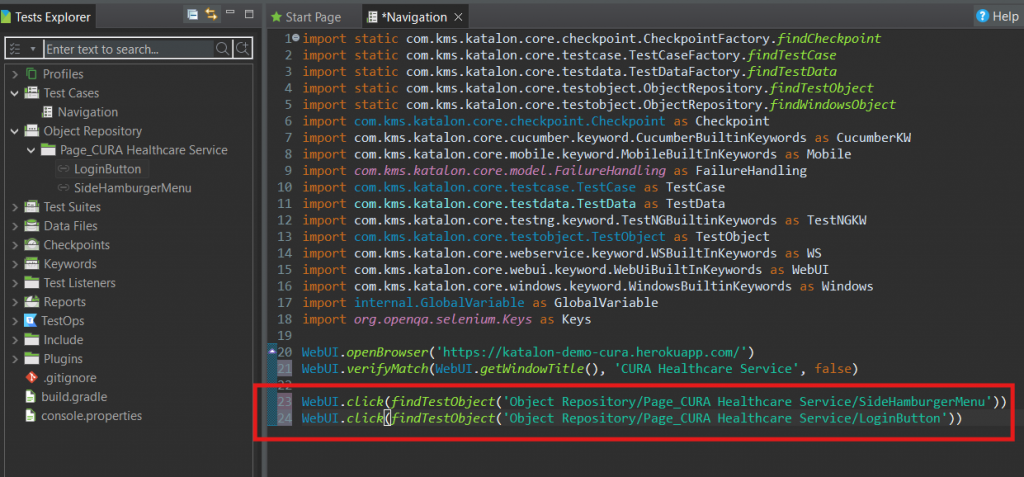
Task: Expand the Data Files node
Action: point(15,226)
